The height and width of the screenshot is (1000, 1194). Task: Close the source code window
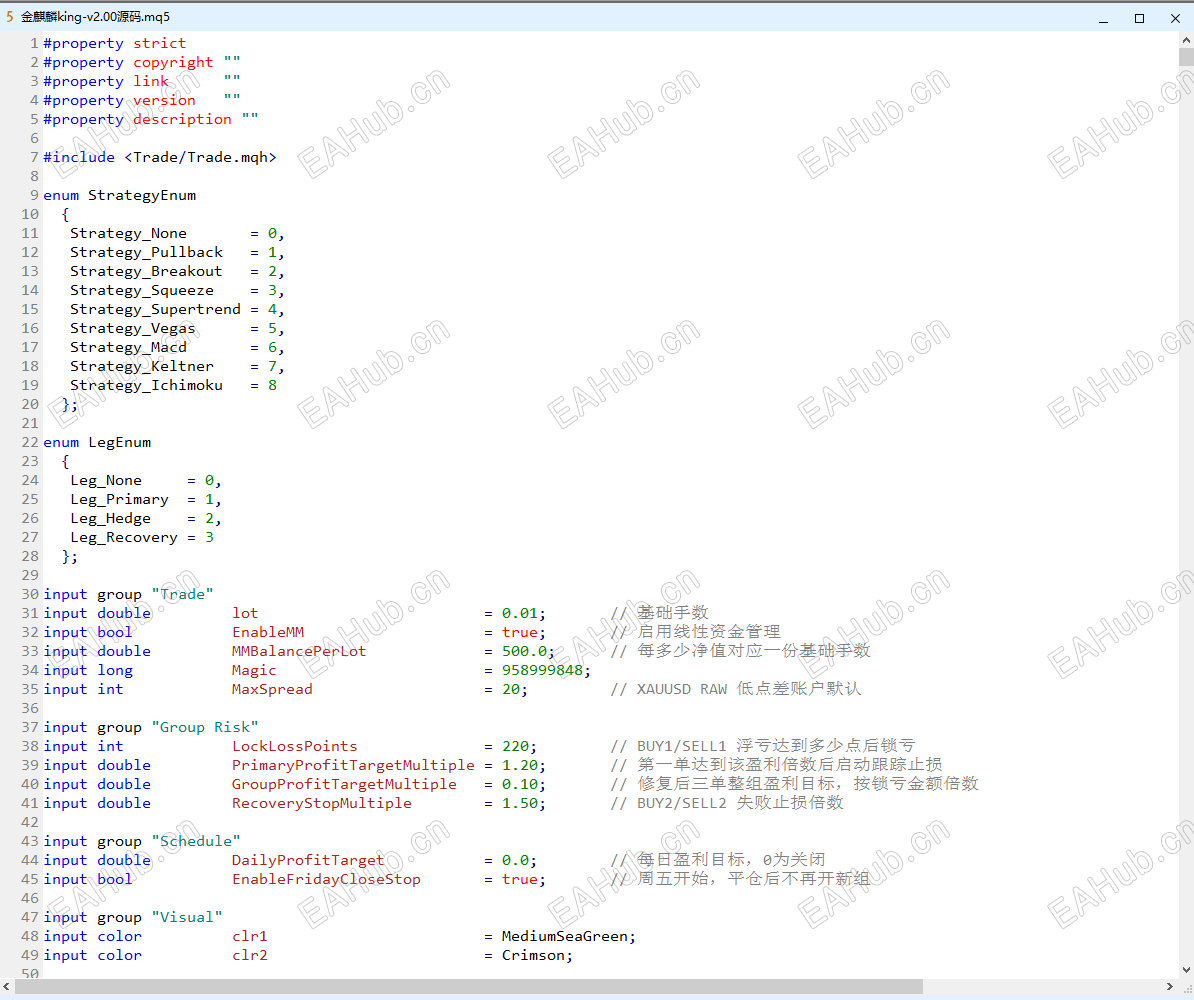[x=1175, y=18]
